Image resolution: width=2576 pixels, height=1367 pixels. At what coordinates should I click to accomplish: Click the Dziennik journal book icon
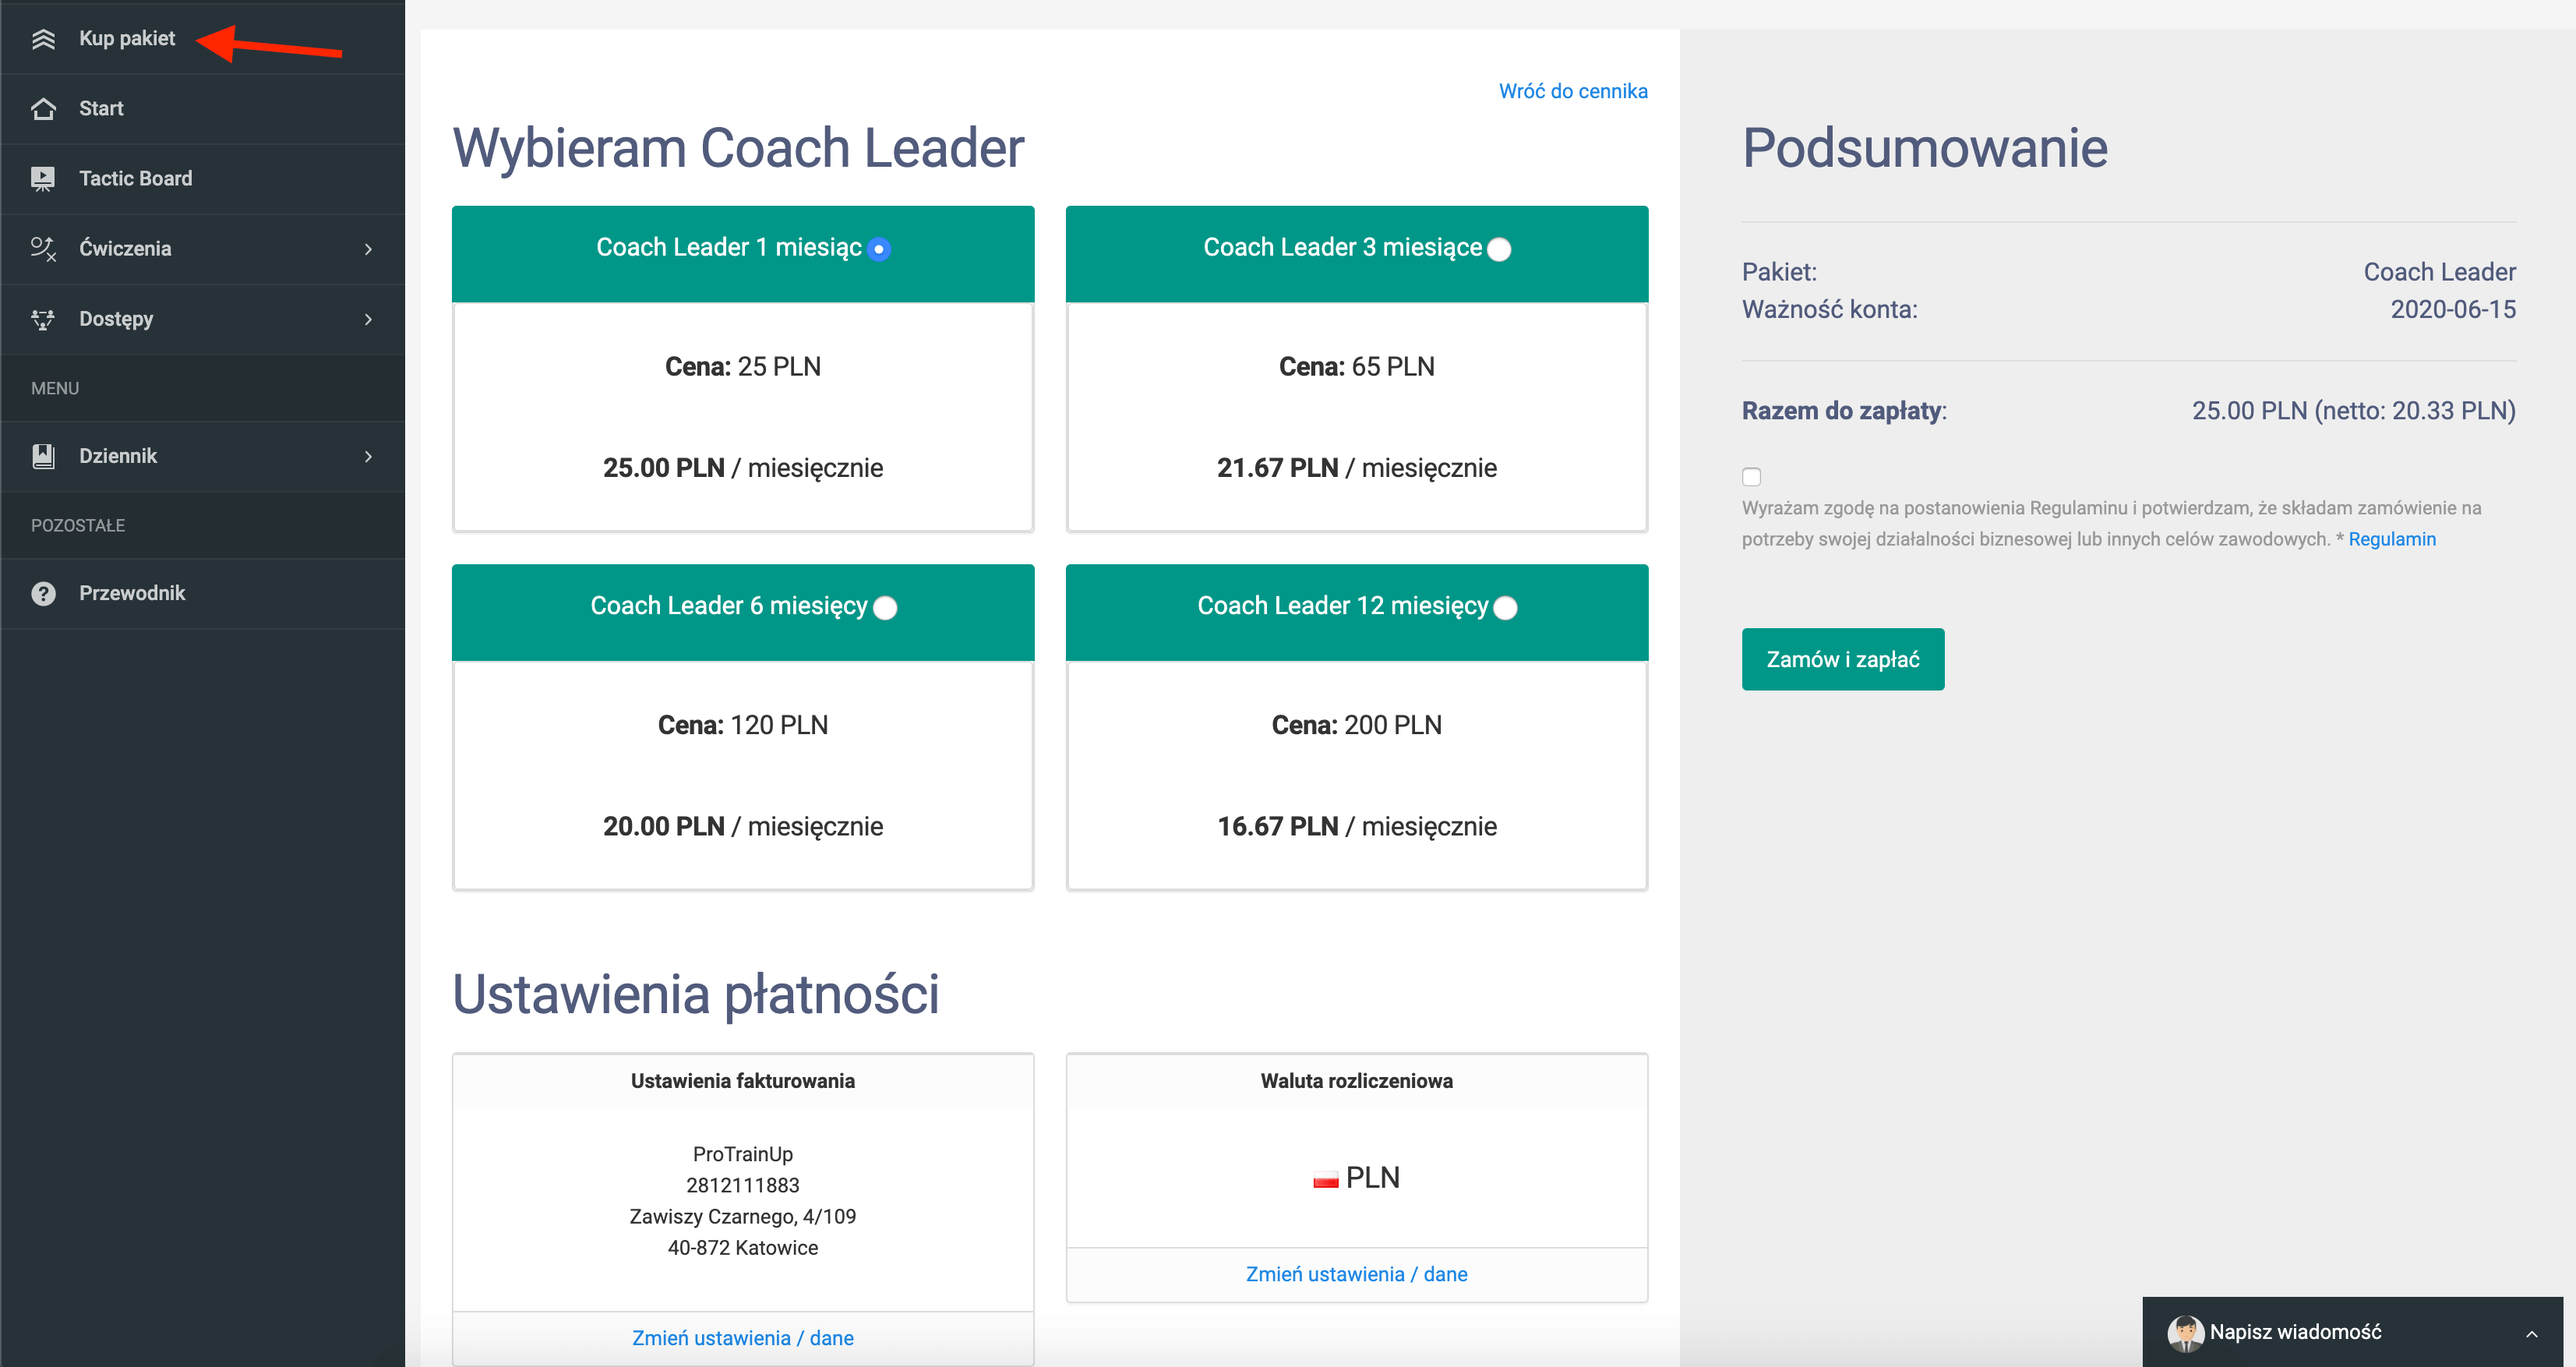tap(43, 456)
